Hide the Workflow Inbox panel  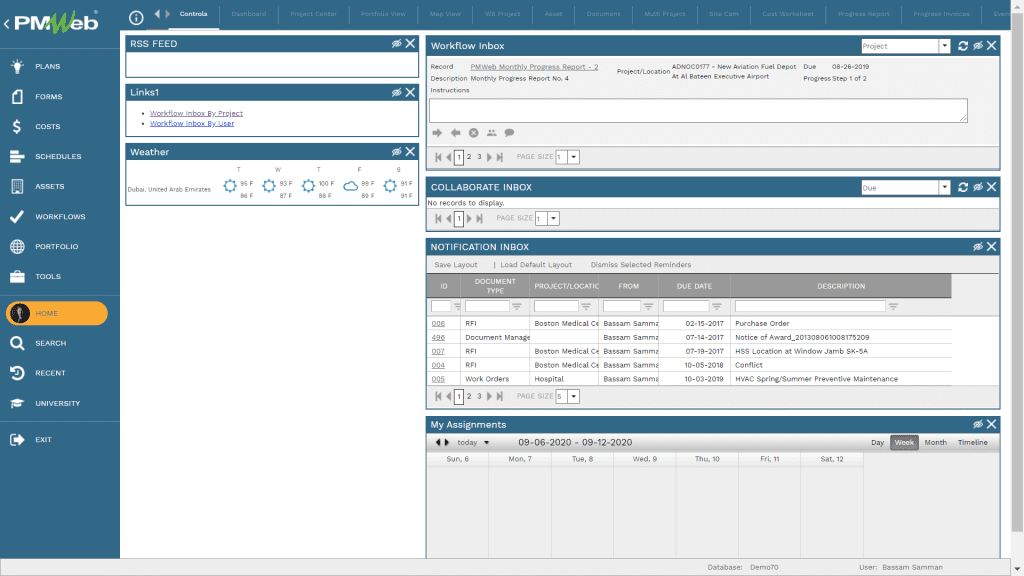pos(978,46)
